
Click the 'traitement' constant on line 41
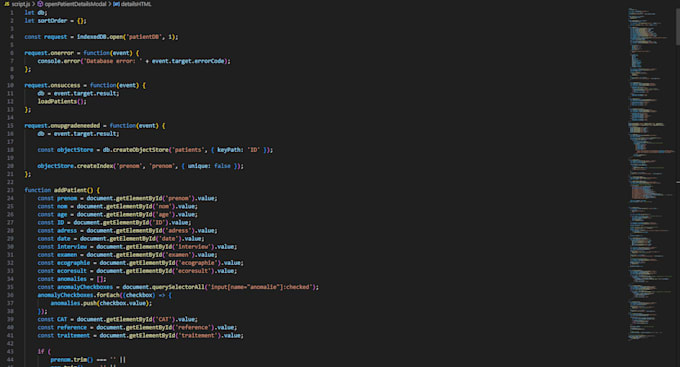pos(73,335)
